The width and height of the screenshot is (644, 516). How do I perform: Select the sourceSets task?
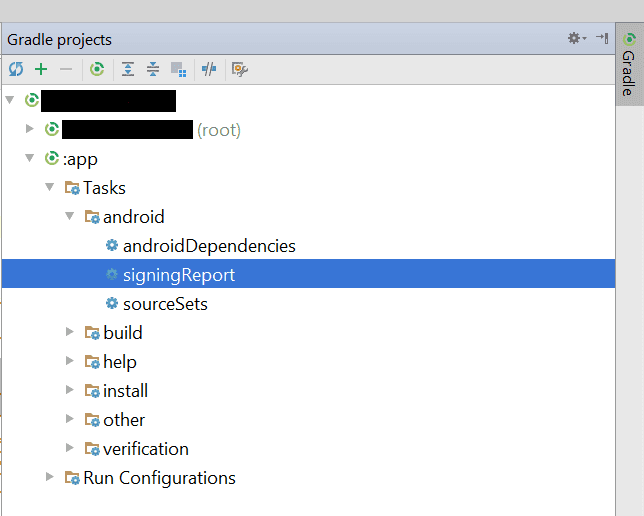point(164,303)
